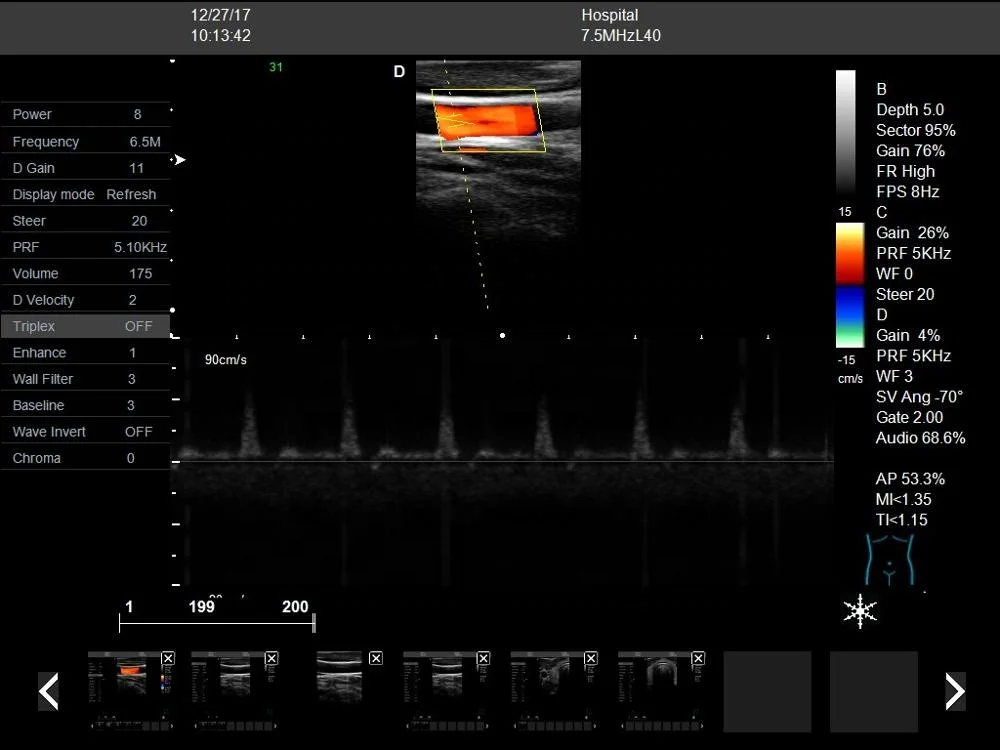Select the D Velocity parameter row
This screenshot has height=750, width=1000.
pyautogui.click(x=85, y=300)
